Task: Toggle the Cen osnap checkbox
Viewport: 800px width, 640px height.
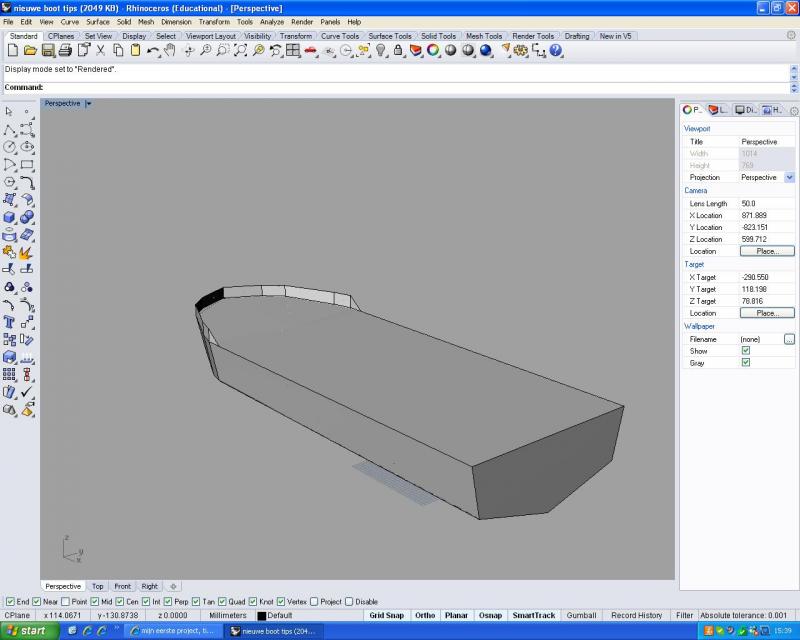Action: coord(119,602)
